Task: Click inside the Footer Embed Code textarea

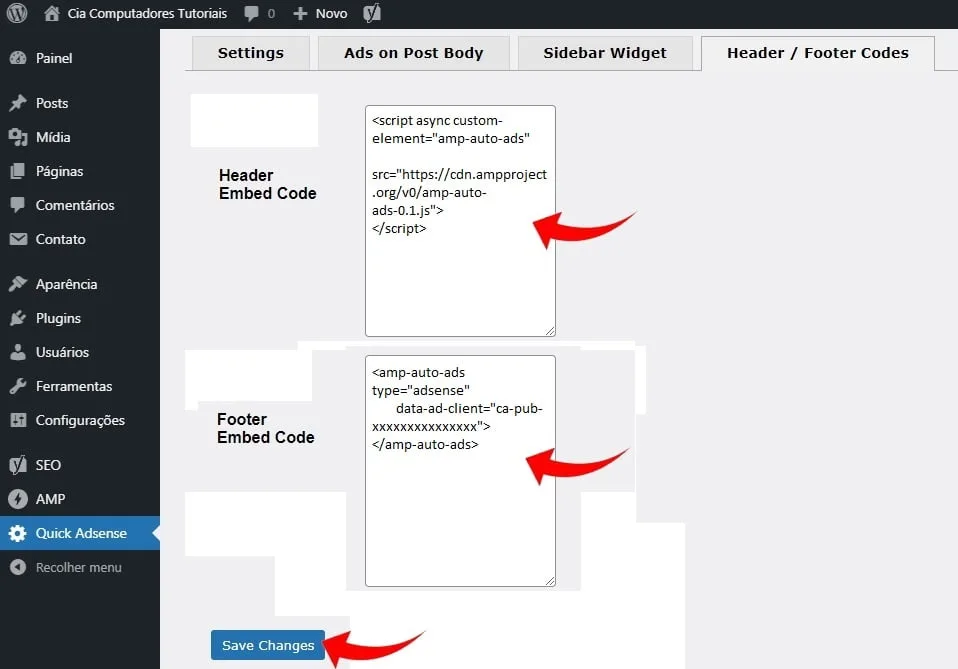Action: tap(460, 470)
